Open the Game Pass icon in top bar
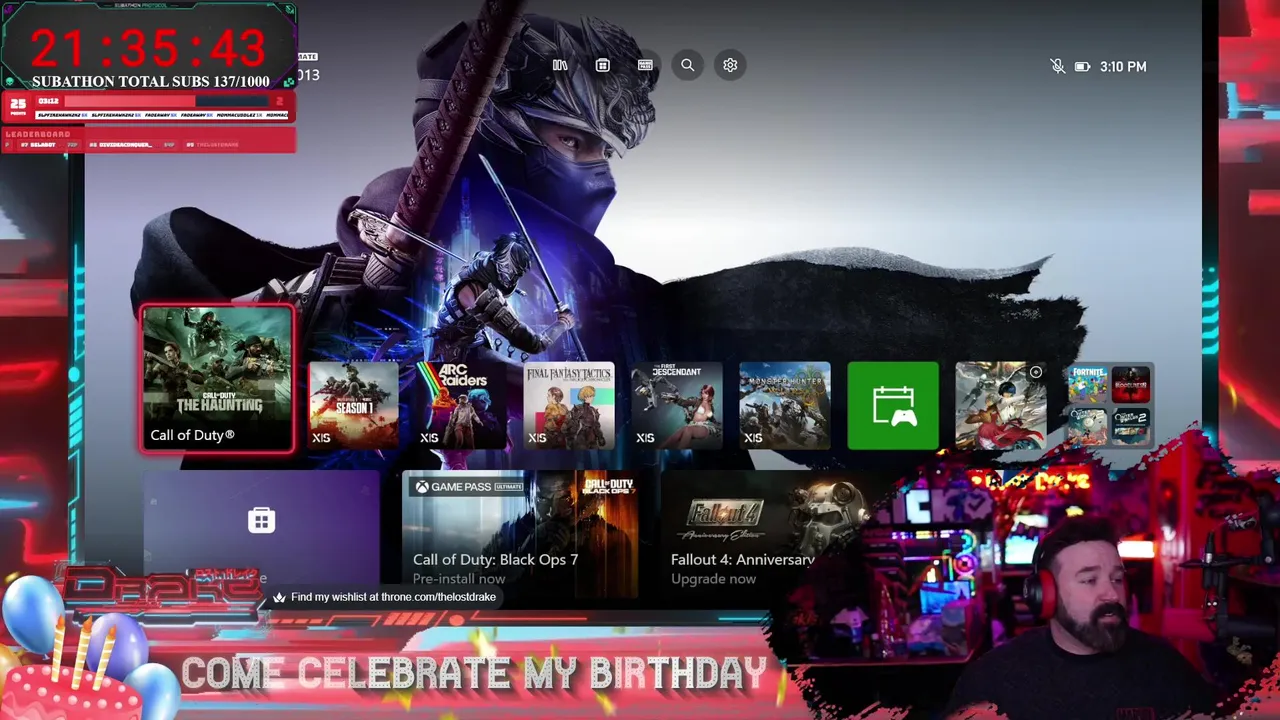The width and height of the screenshot is (1280, 720). coord(645,65)
